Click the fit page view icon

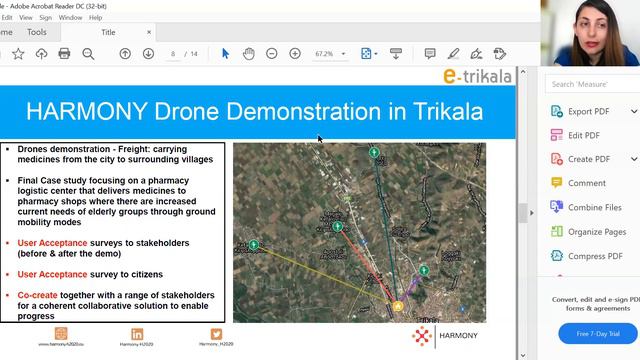tap(366, 53)
